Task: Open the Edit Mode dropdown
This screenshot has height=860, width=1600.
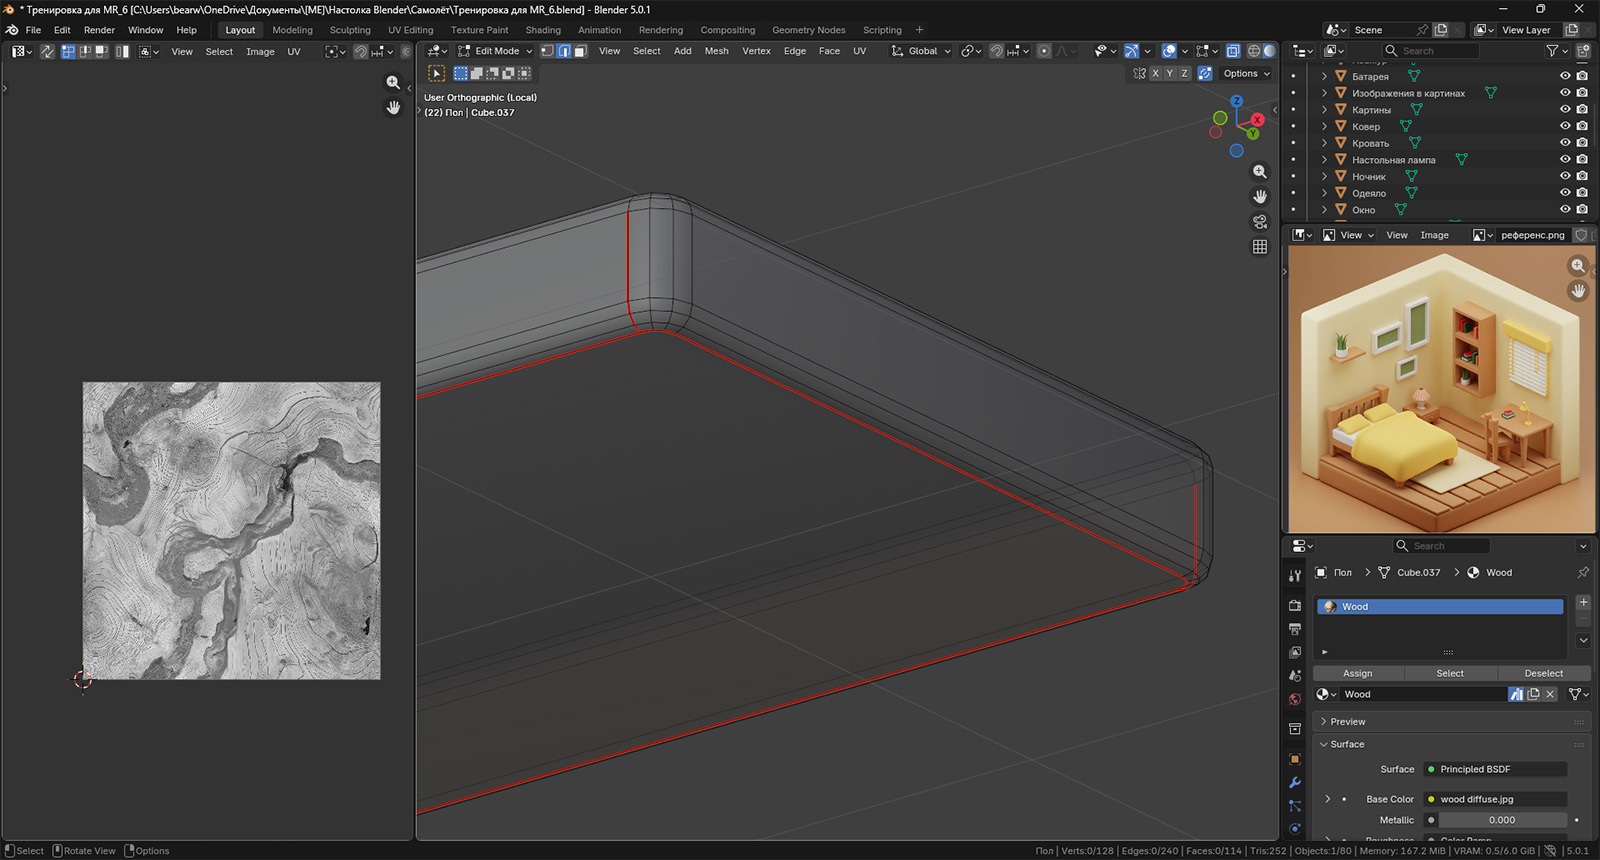Action: 496,51
